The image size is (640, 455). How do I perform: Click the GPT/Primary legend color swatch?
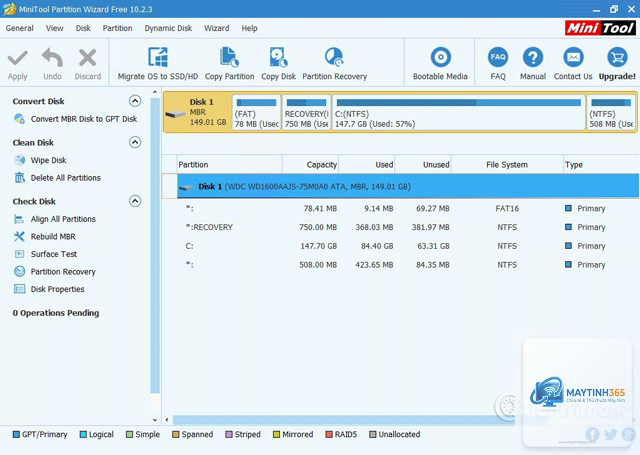16,434
